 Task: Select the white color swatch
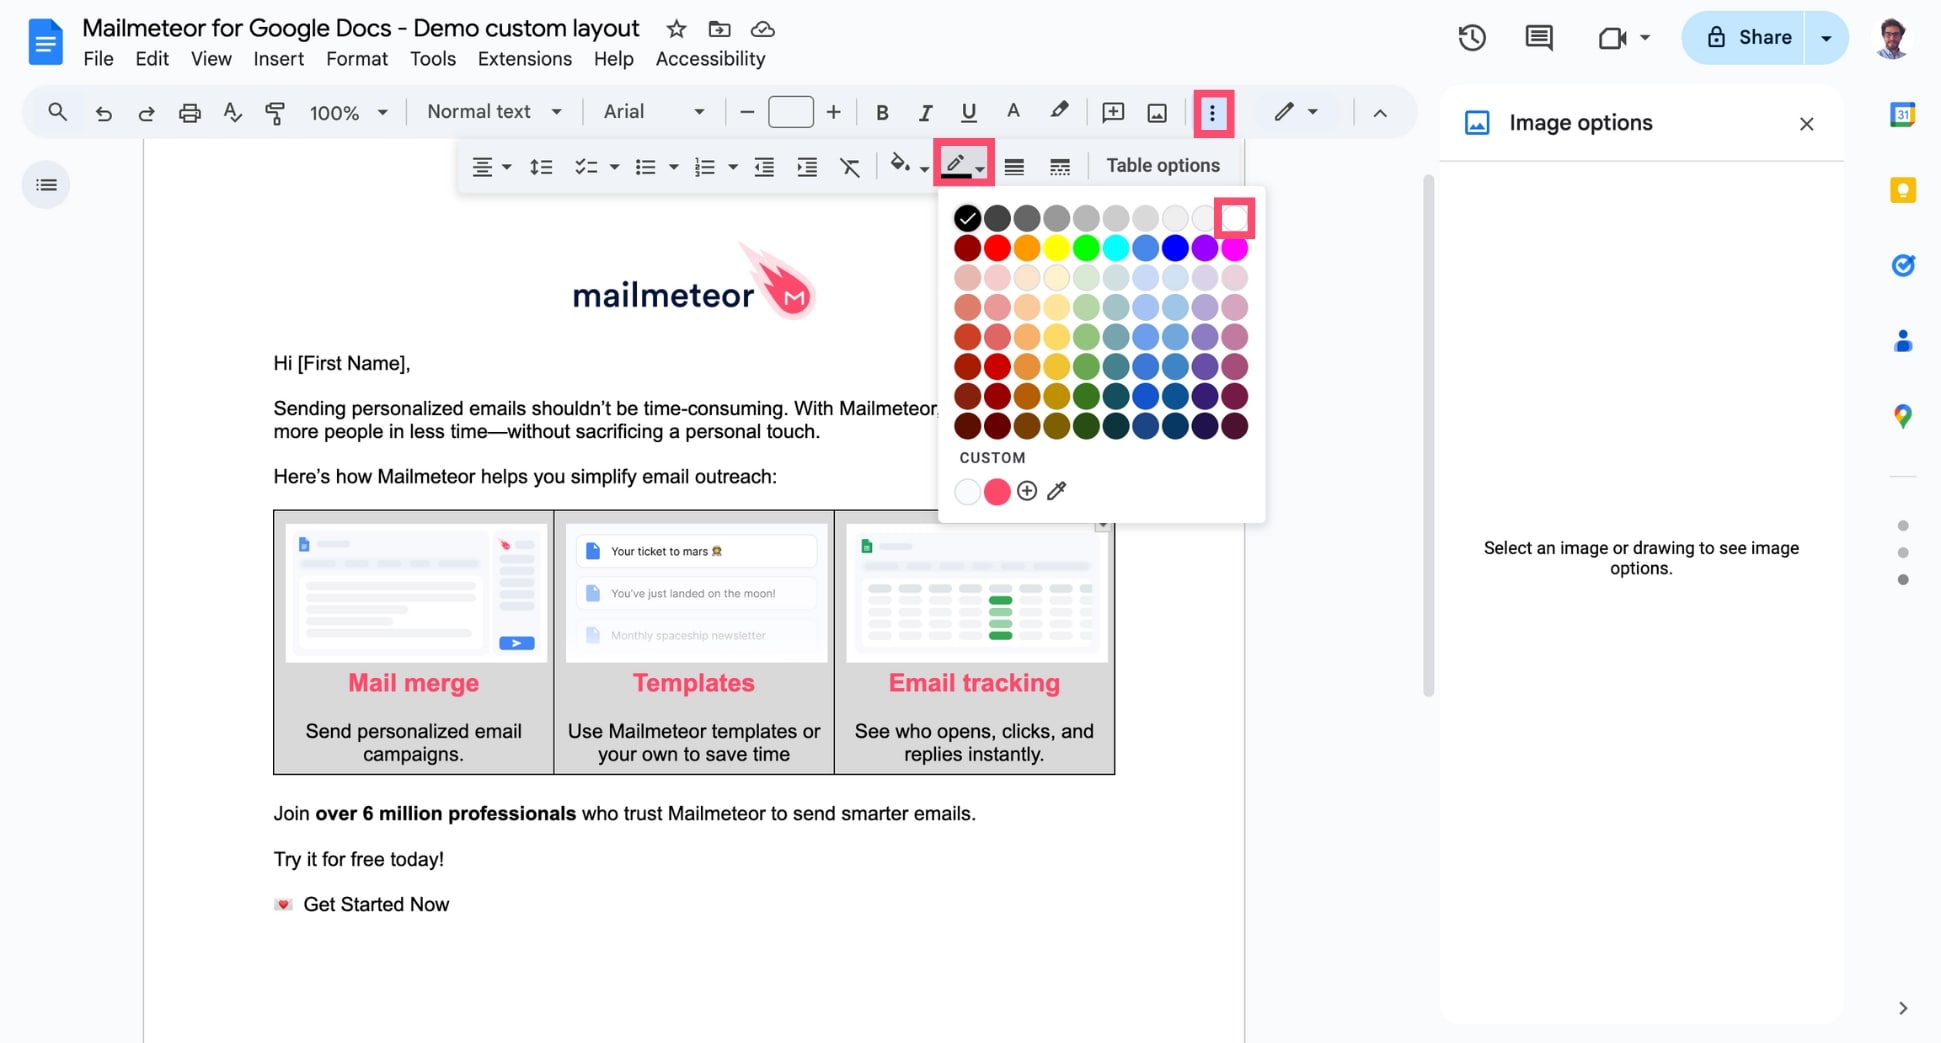tap(1235, 218)
